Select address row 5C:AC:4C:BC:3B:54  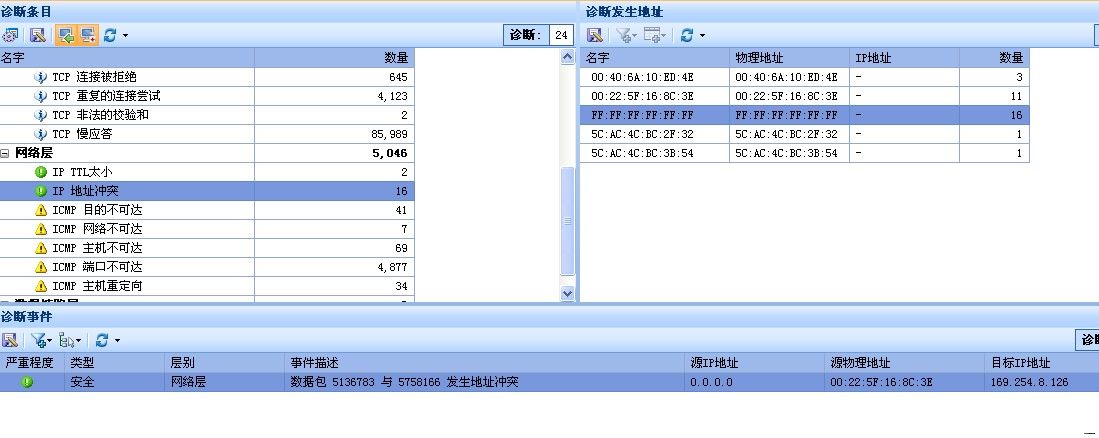(x=805, y=153)
